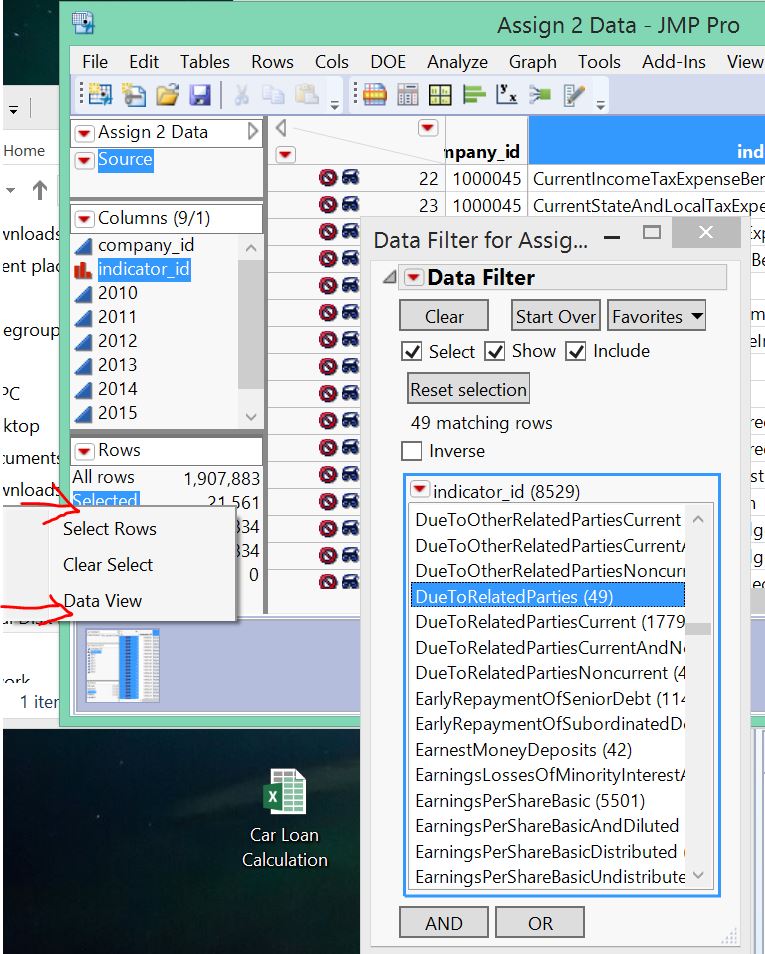Viewport: 765px width, 954px height.
Task: Click the Start Over button
Action: [556, 316]
